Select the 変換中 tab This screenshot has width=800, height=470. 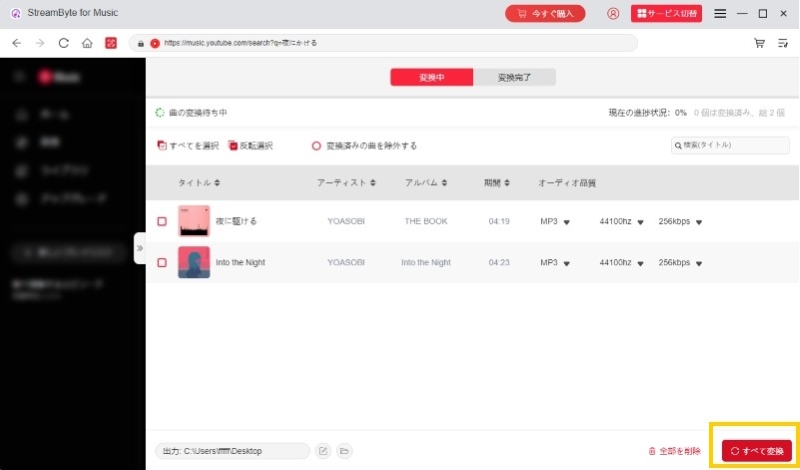pyautogui.click(x=431, y=77)
